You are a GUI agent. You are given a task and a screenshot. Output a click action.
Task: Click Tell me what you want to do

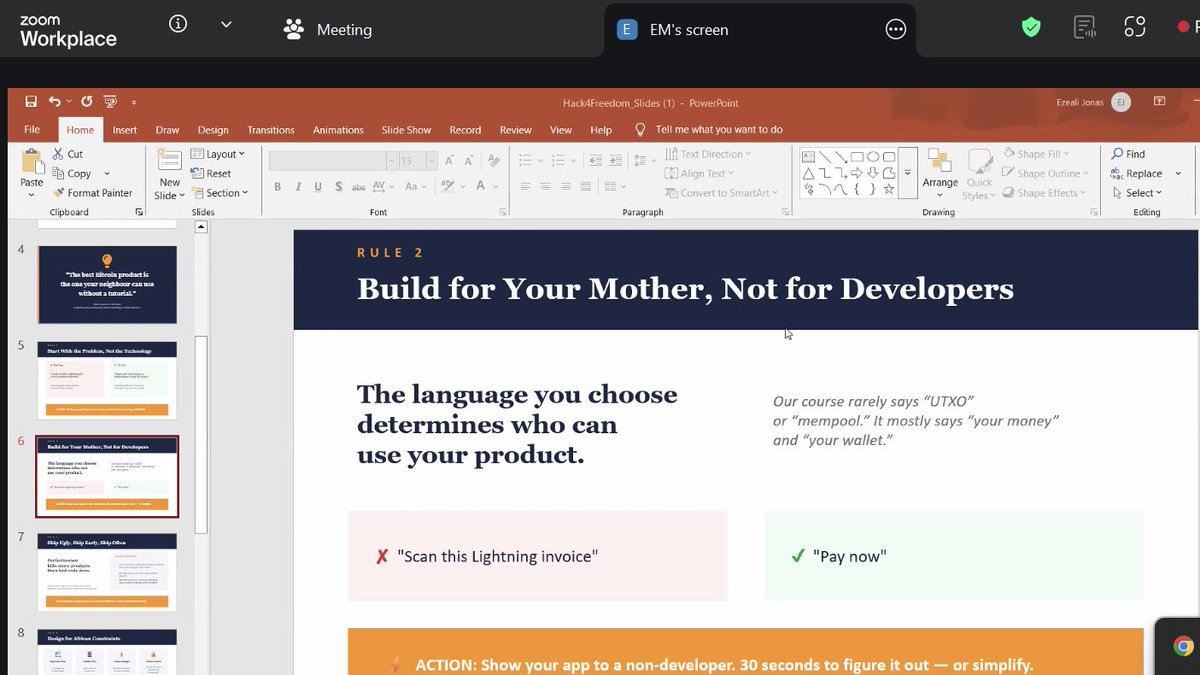point(719,130)
